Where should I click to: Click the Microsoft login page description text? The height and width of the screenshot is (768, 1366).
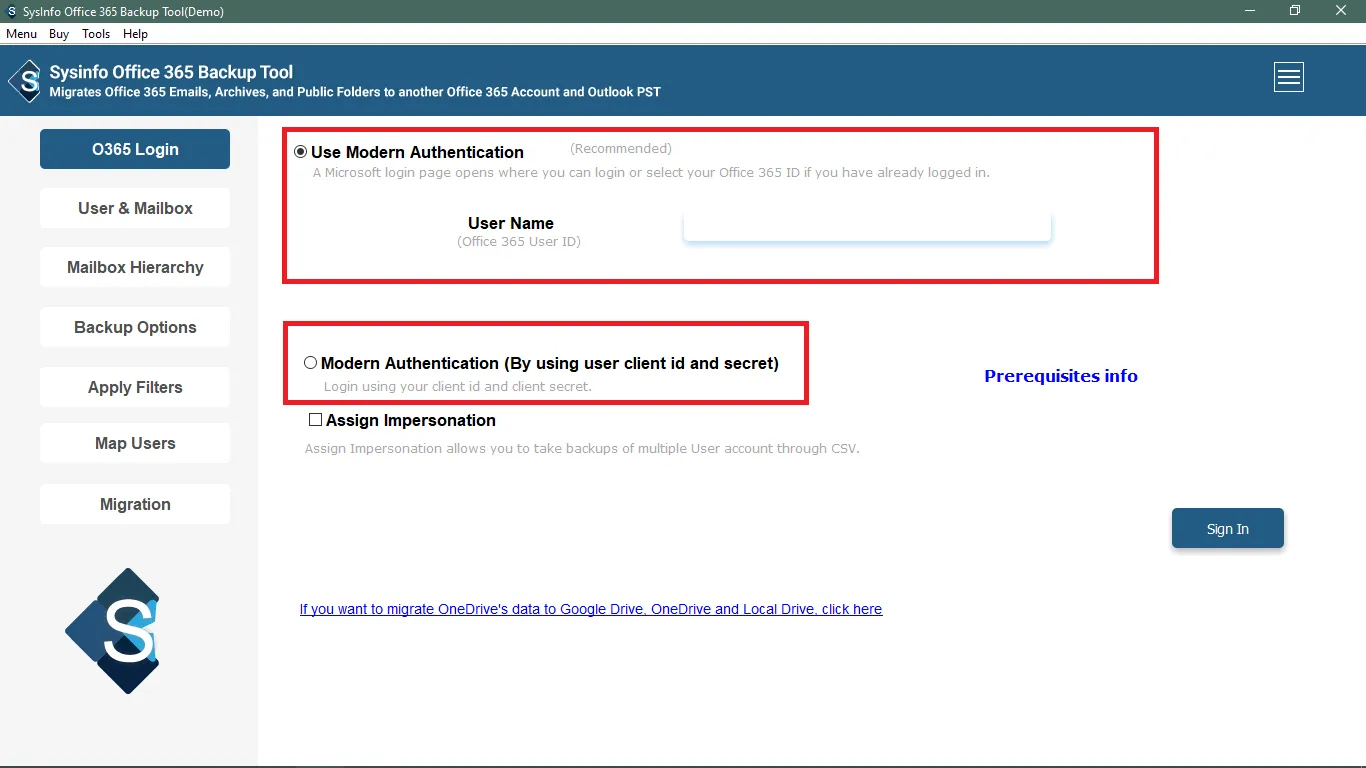651,173
